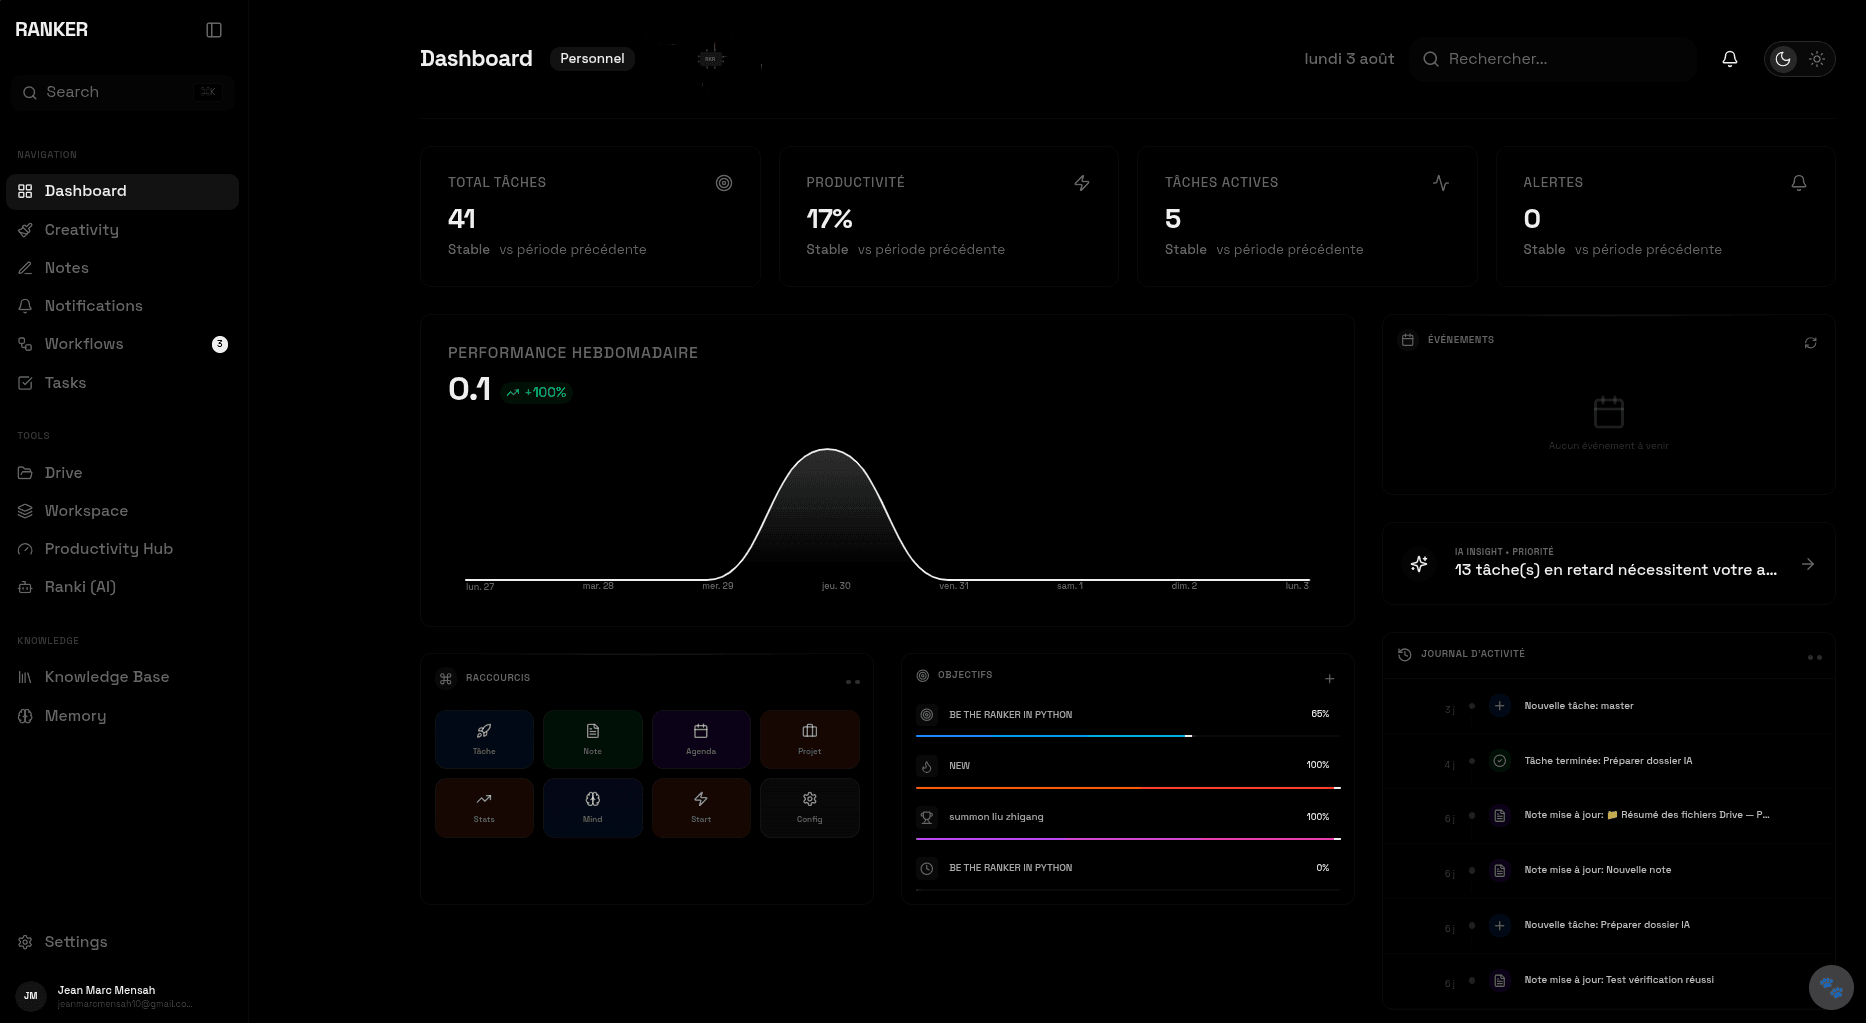
Task: Click the NEW objective progress bar
Action: point(1128,787)
